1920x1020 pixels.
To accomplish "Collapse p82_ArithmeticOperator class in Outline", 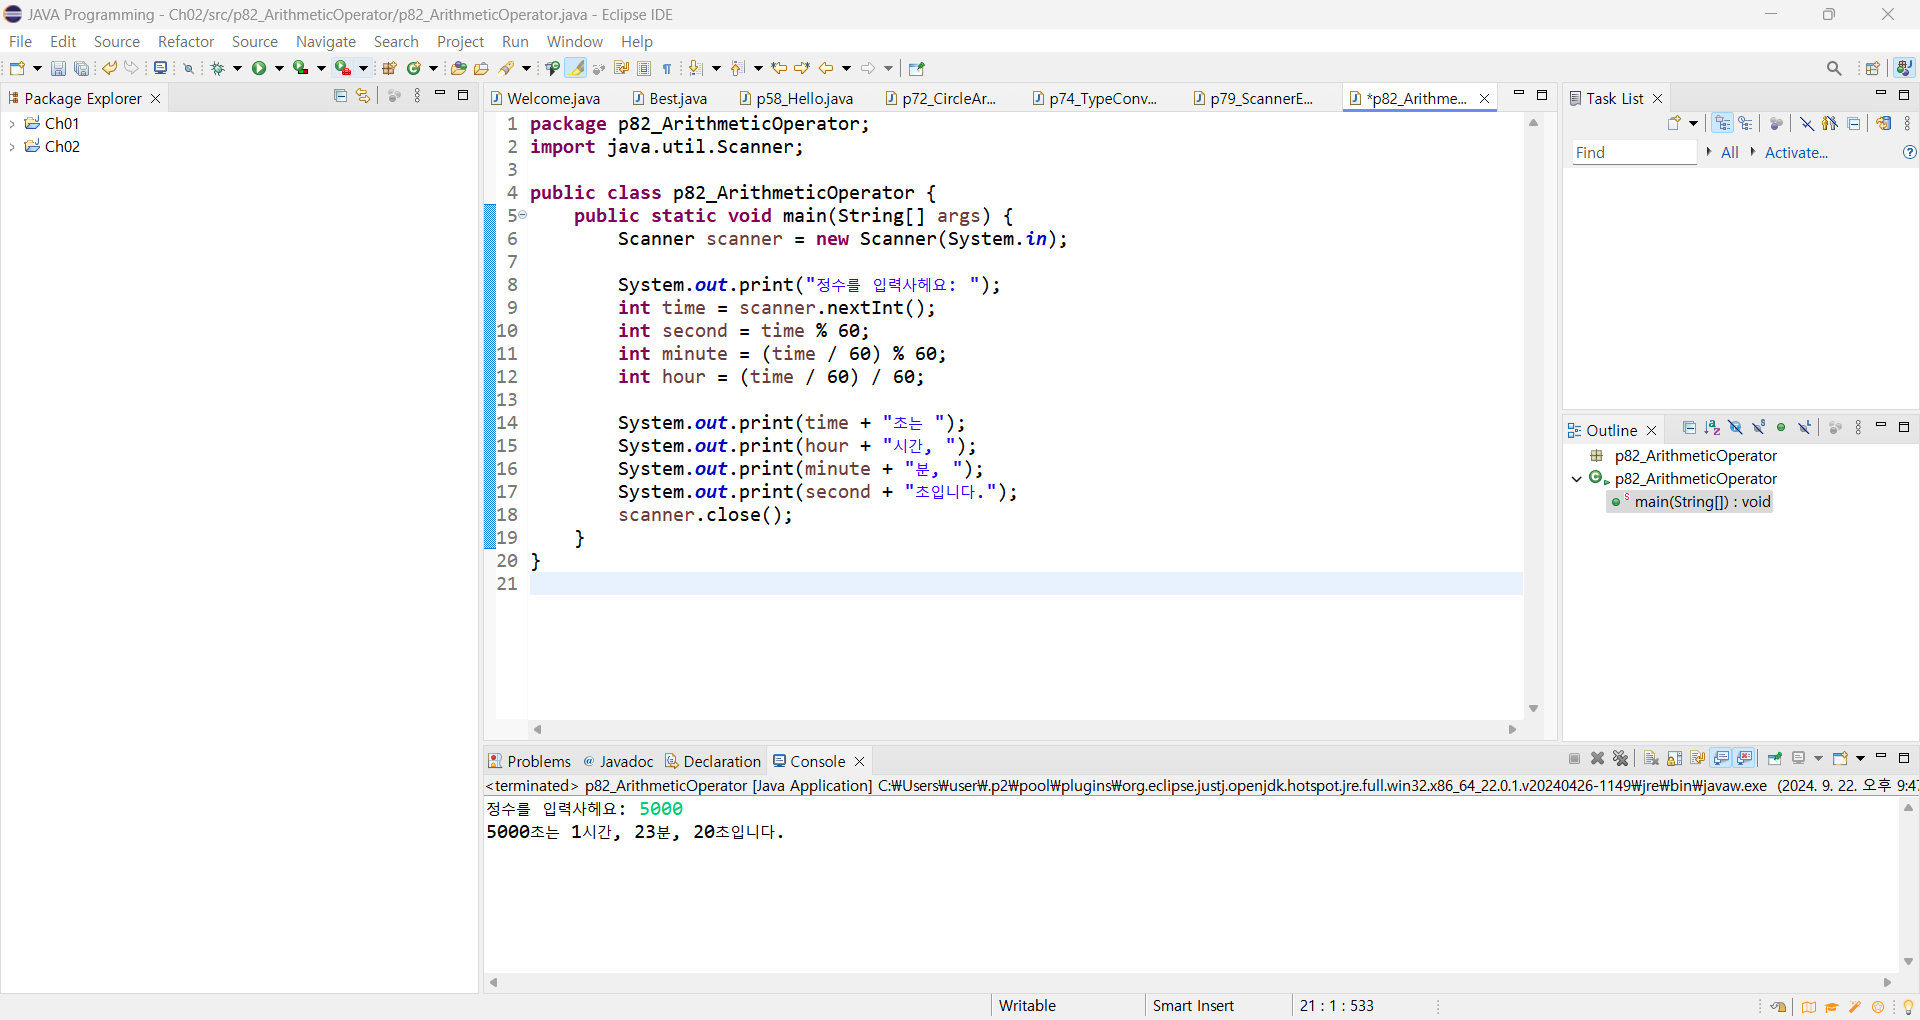I will [1577, 479].
